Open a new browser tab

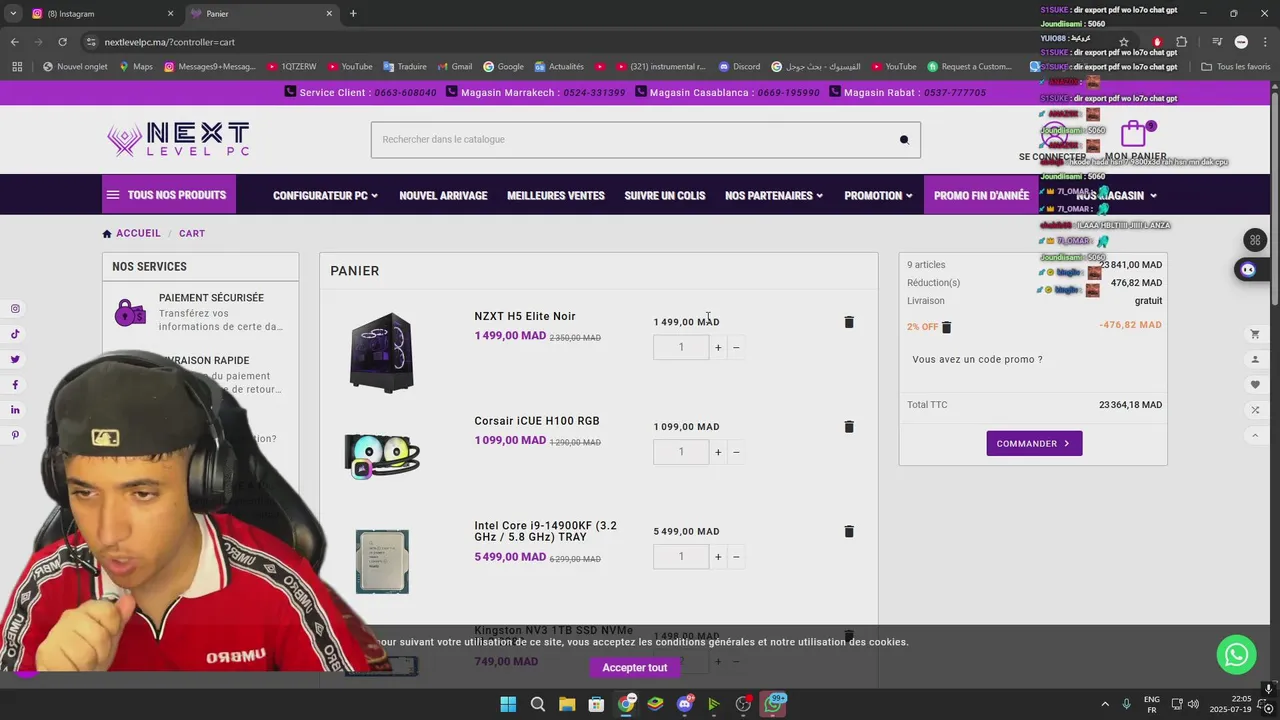[353, 14]
